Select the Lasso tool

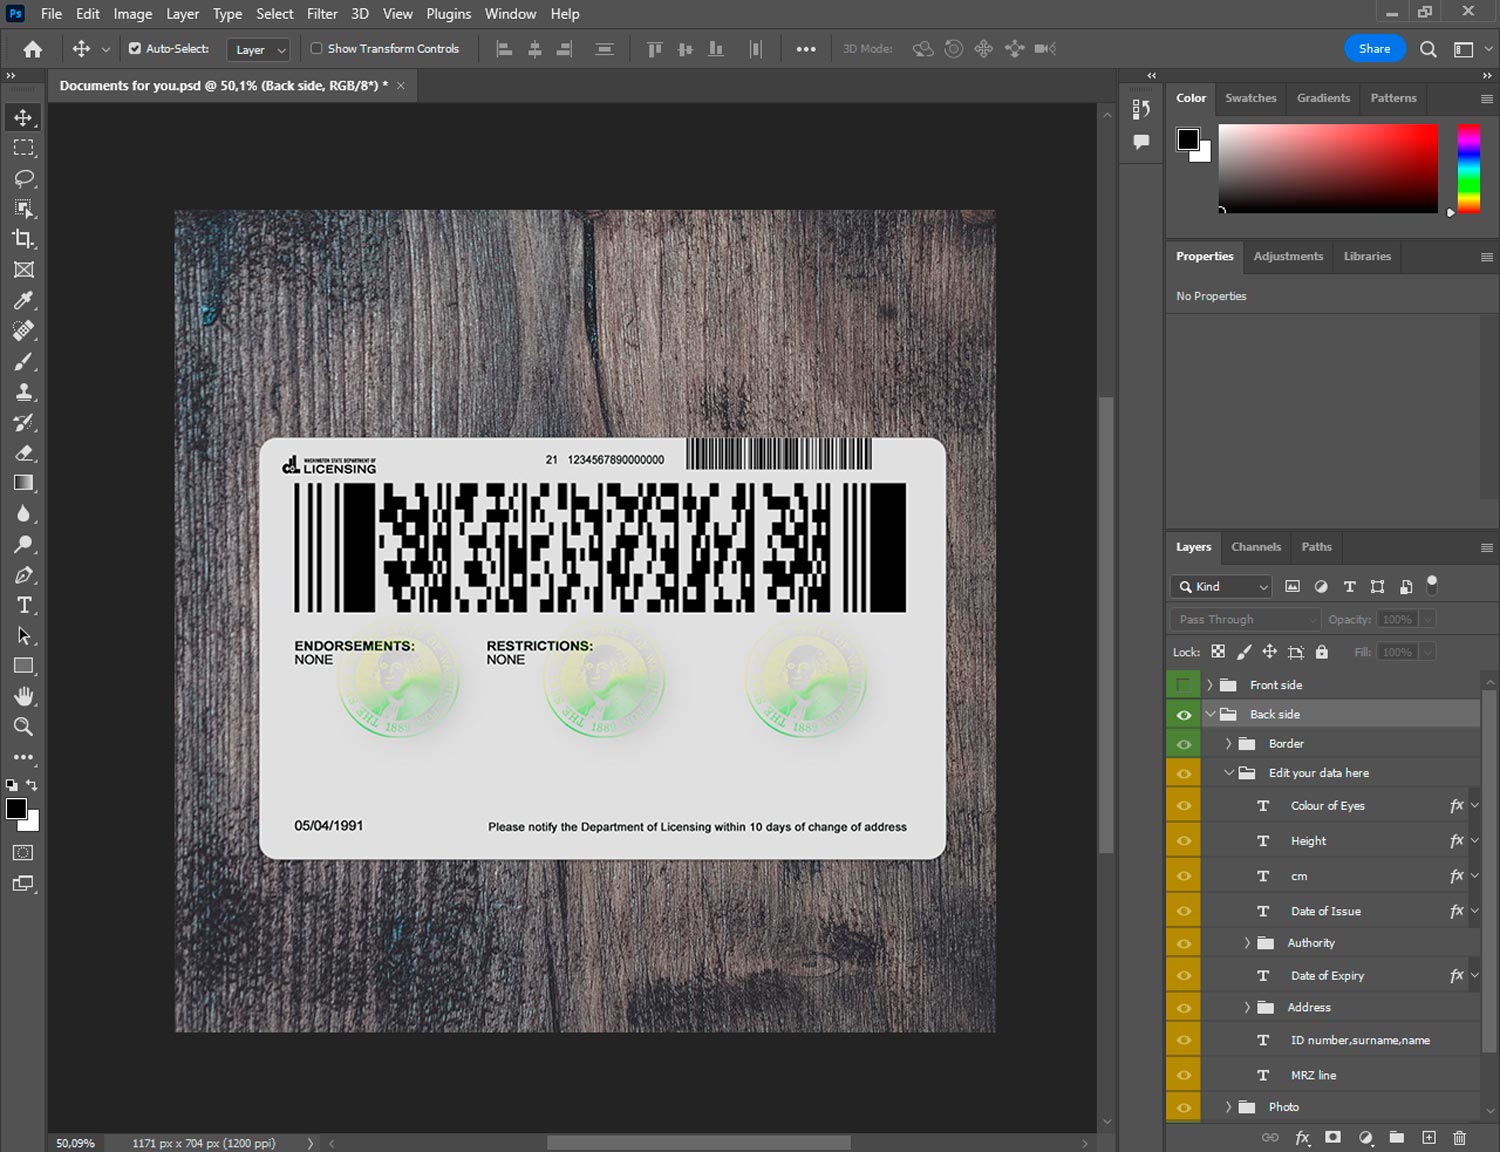pos(23,178)
